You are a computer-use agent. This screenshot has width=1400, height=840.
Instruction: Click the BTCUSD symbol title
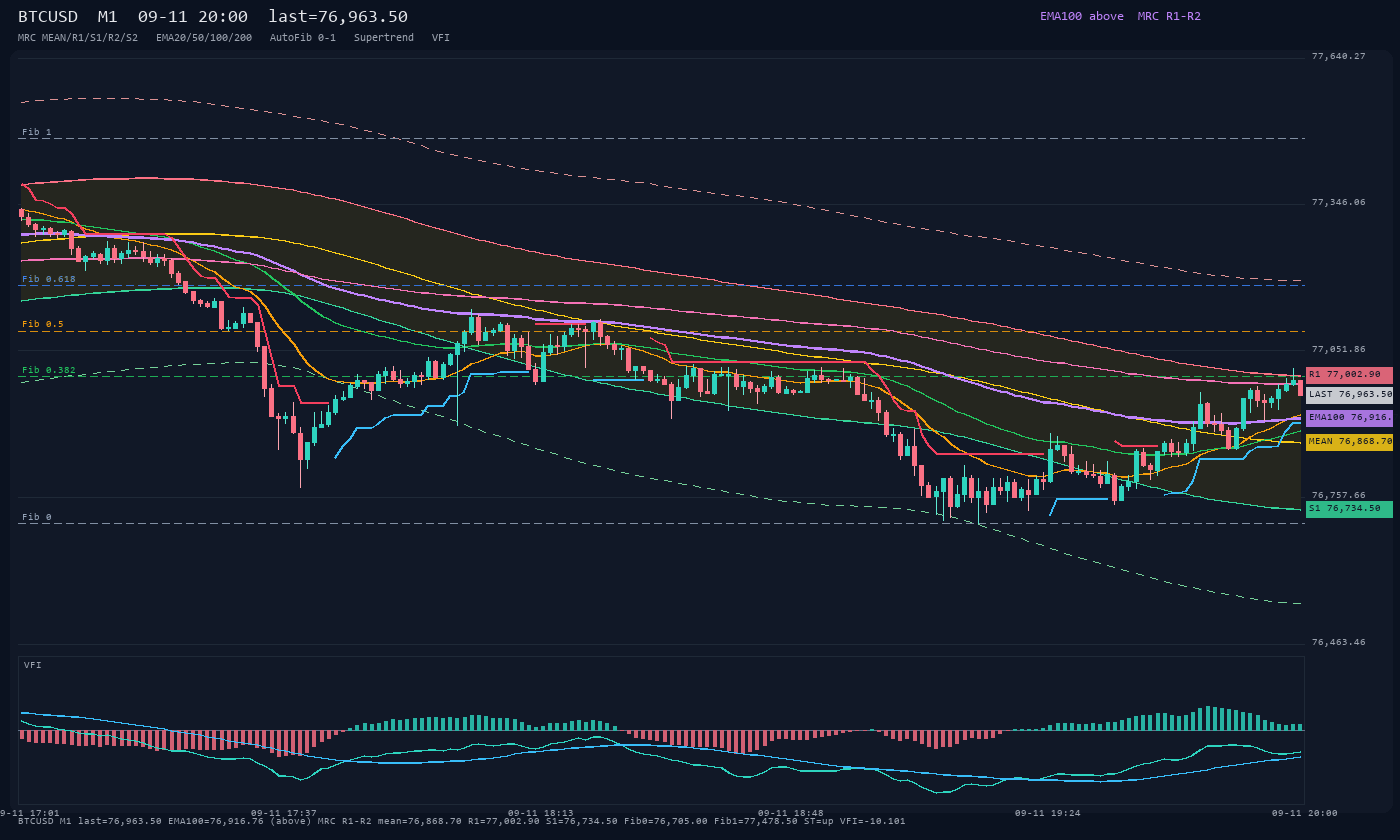tap(48, 16)
